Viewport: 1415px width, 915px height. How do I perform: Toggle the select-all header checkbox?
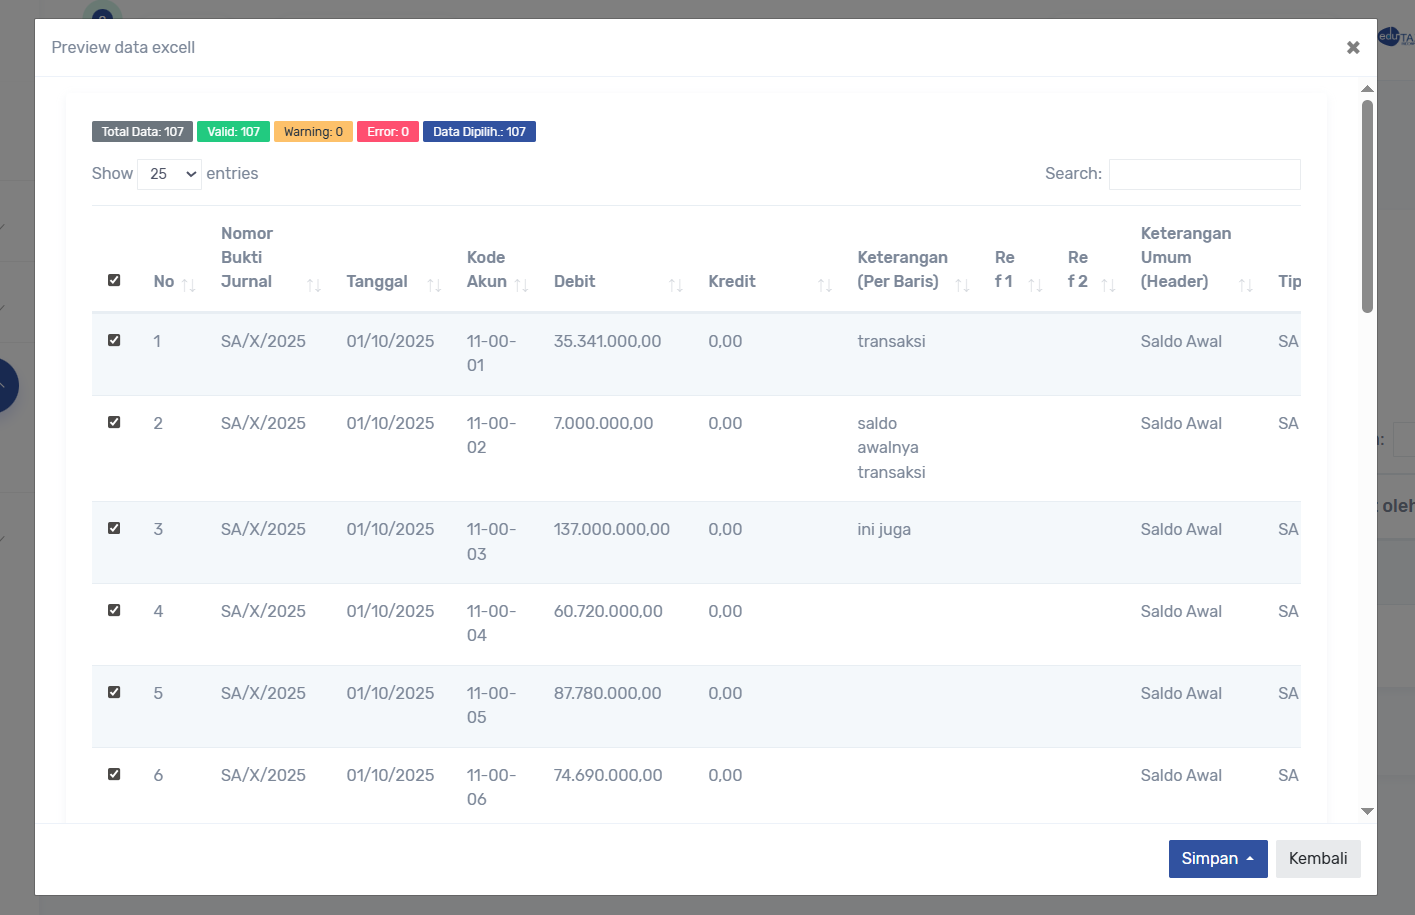114,280
